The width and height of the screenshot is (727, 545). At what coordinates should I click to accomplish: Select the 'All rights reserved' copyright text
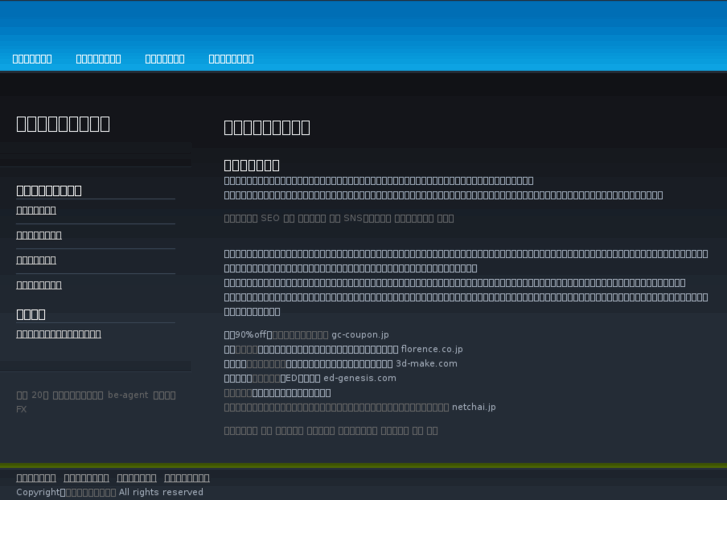point(161,492)
